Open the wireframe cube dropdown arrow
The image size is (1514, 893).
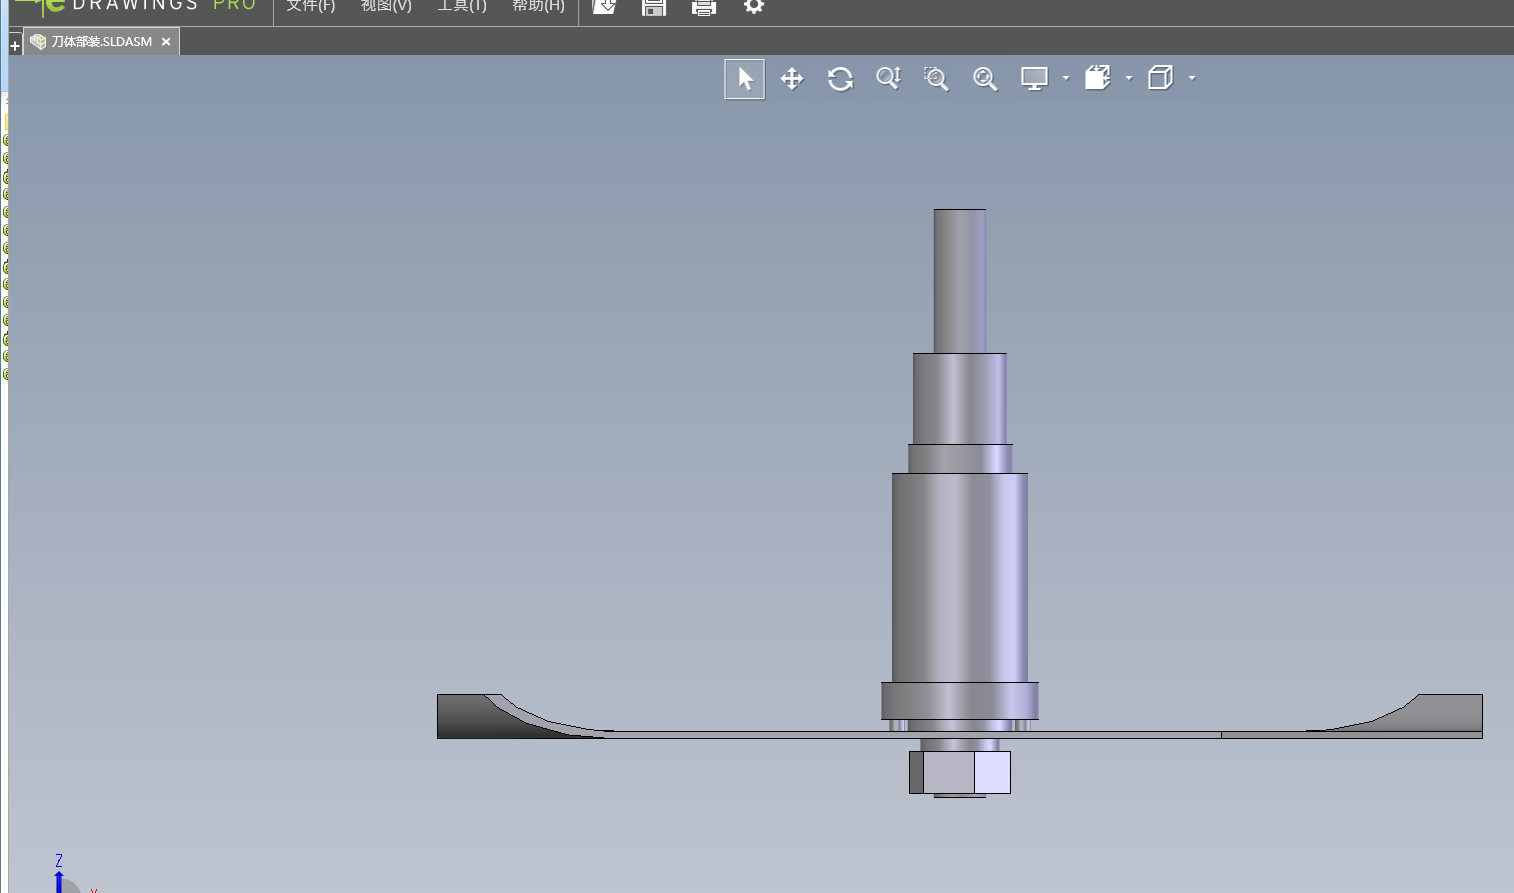pos(1192,78)
